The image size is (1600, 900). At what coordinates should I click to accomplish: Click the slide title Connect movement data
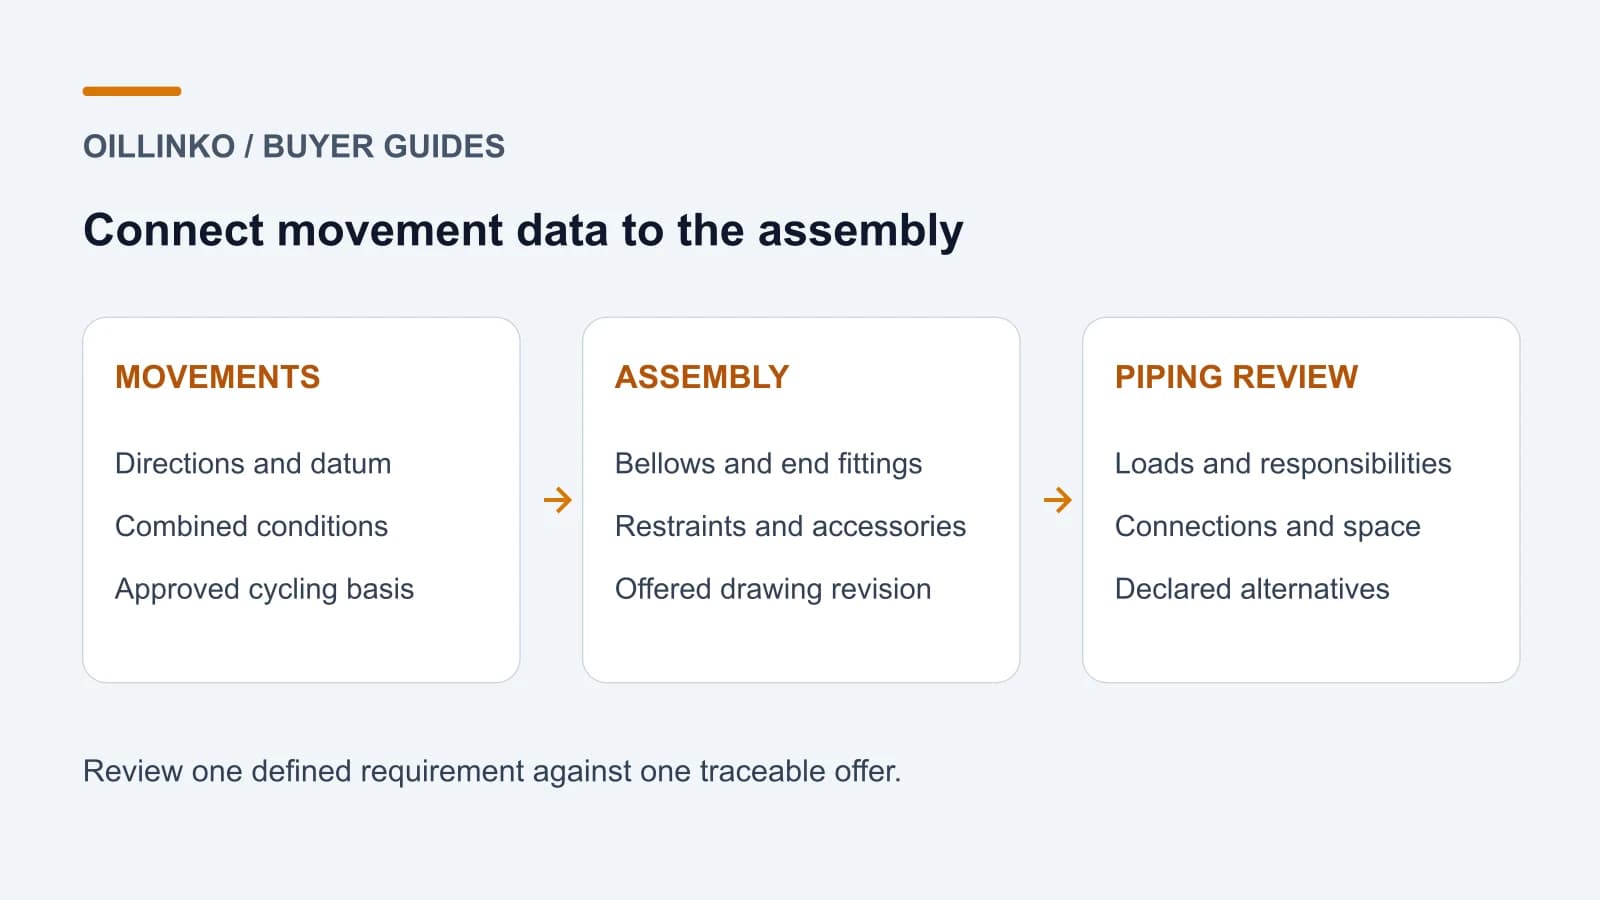[523, 231]
